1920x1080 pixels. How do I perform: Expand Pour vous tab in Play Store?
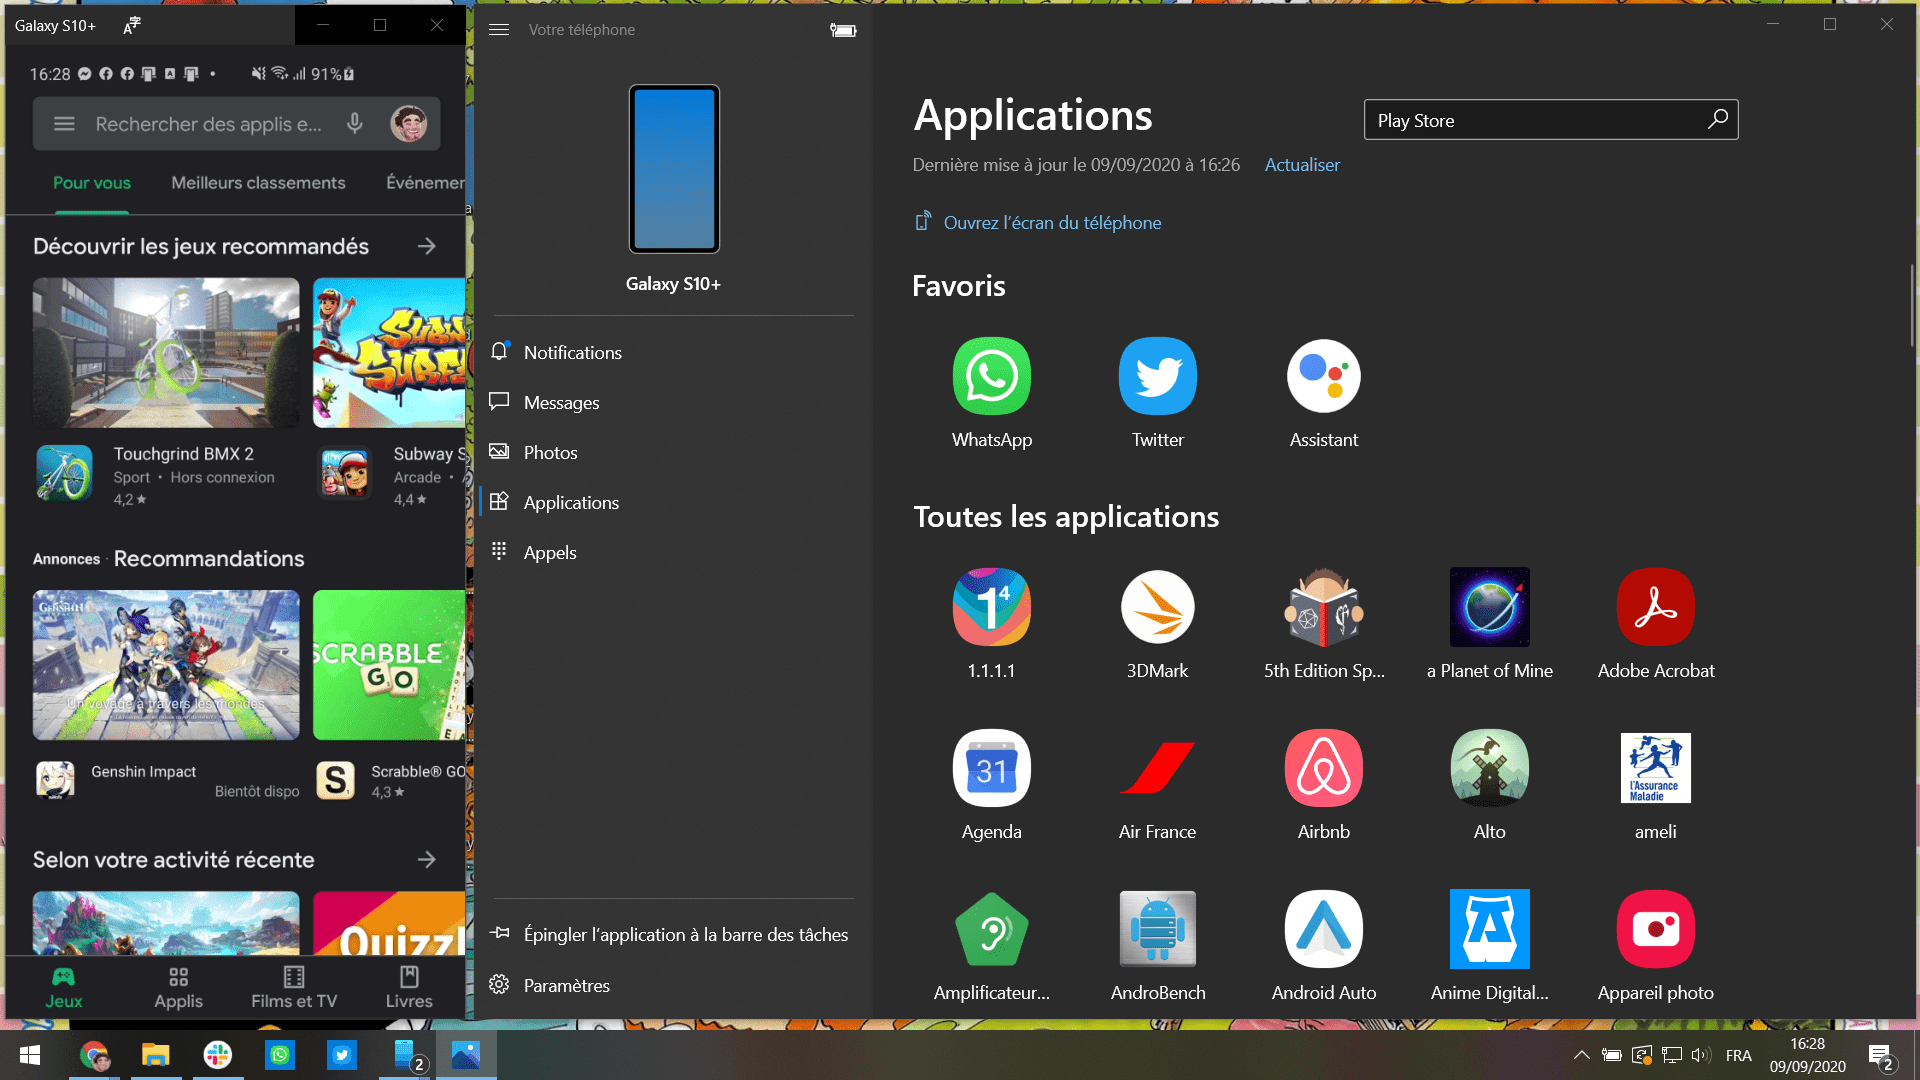click(x=91, y=183)
